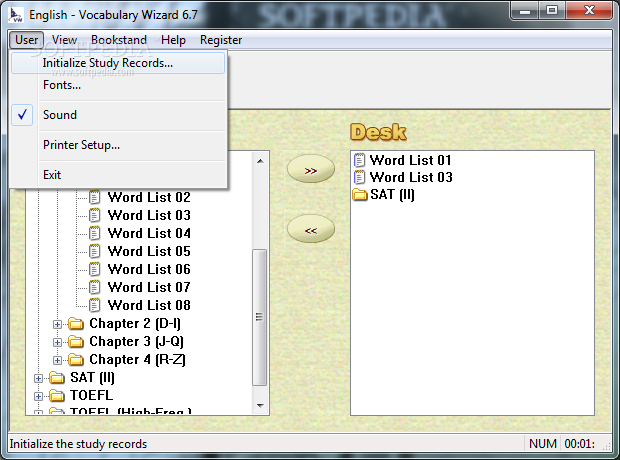This screenshot has height=460, width=620.
Task: Toggle the Sound checkmark option
Action: coord(118,115)
